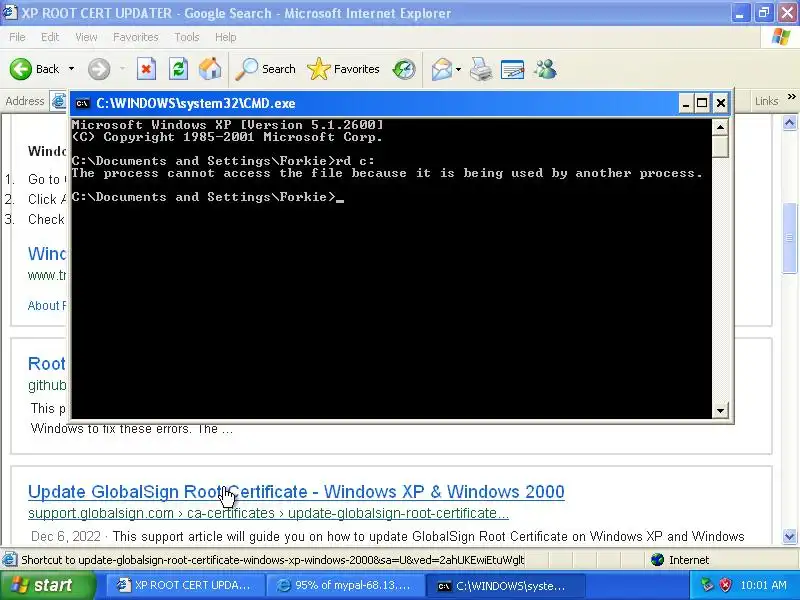Click CMD window scroll down arrow
The image size is (800, 600).
720,410
